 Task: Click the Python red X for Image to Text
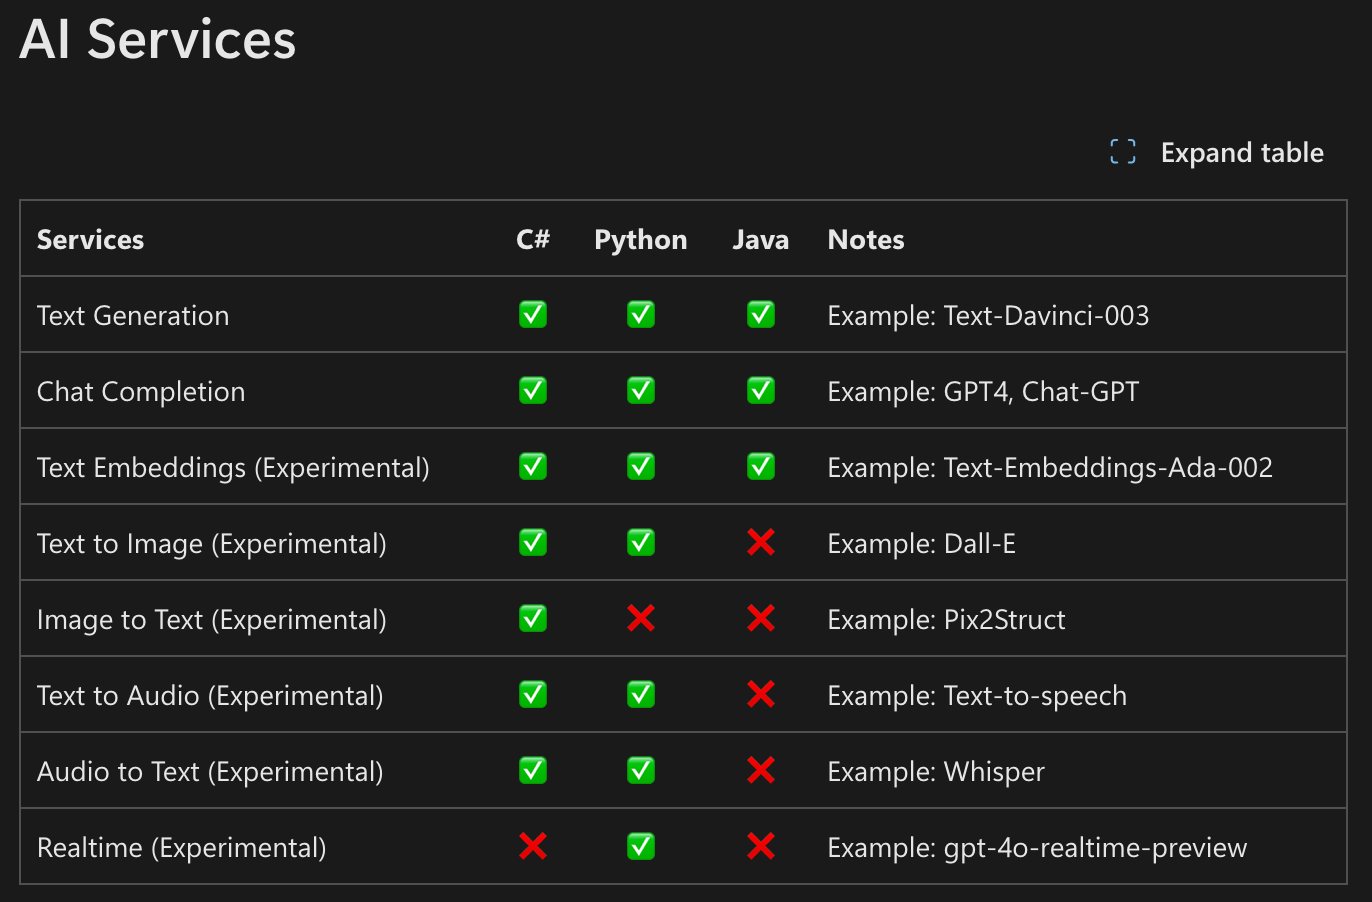click(x=641, y=619)
